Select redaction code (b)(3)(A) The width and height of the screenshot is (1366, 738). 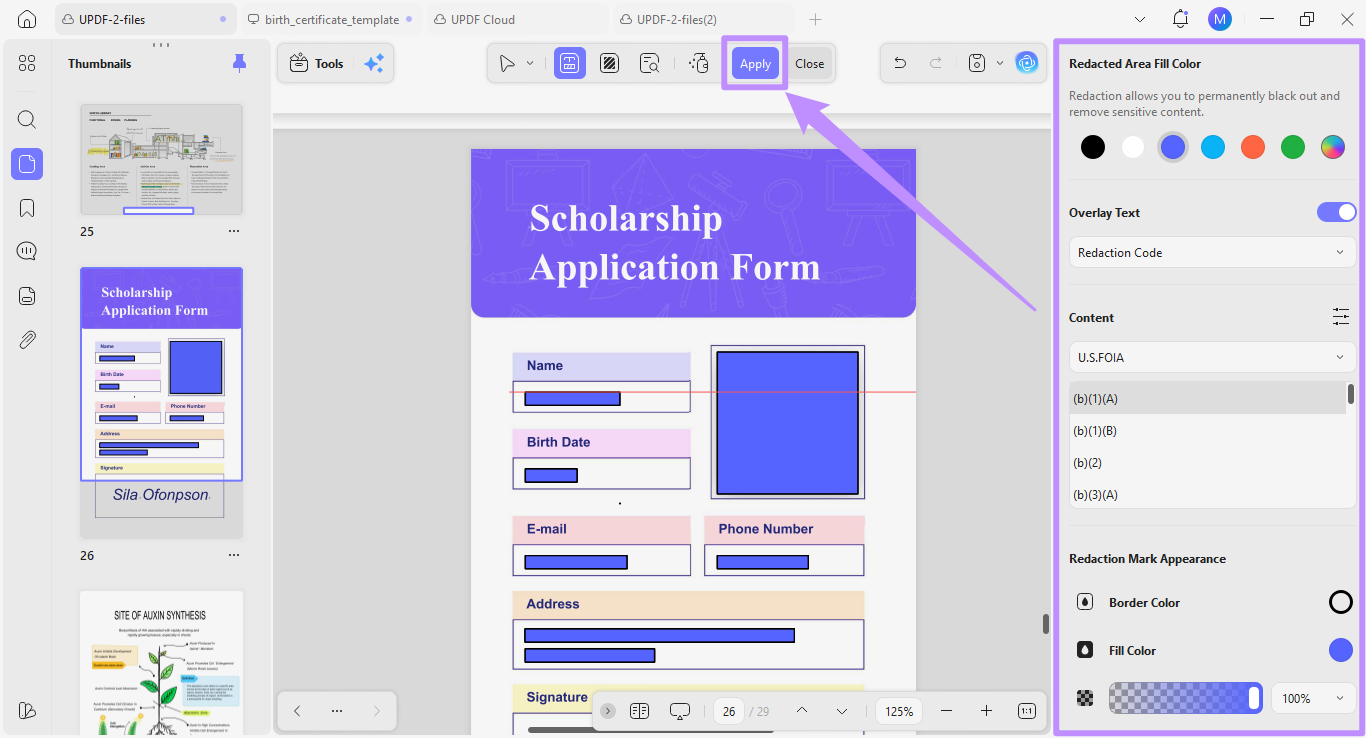click(1207, 494)
